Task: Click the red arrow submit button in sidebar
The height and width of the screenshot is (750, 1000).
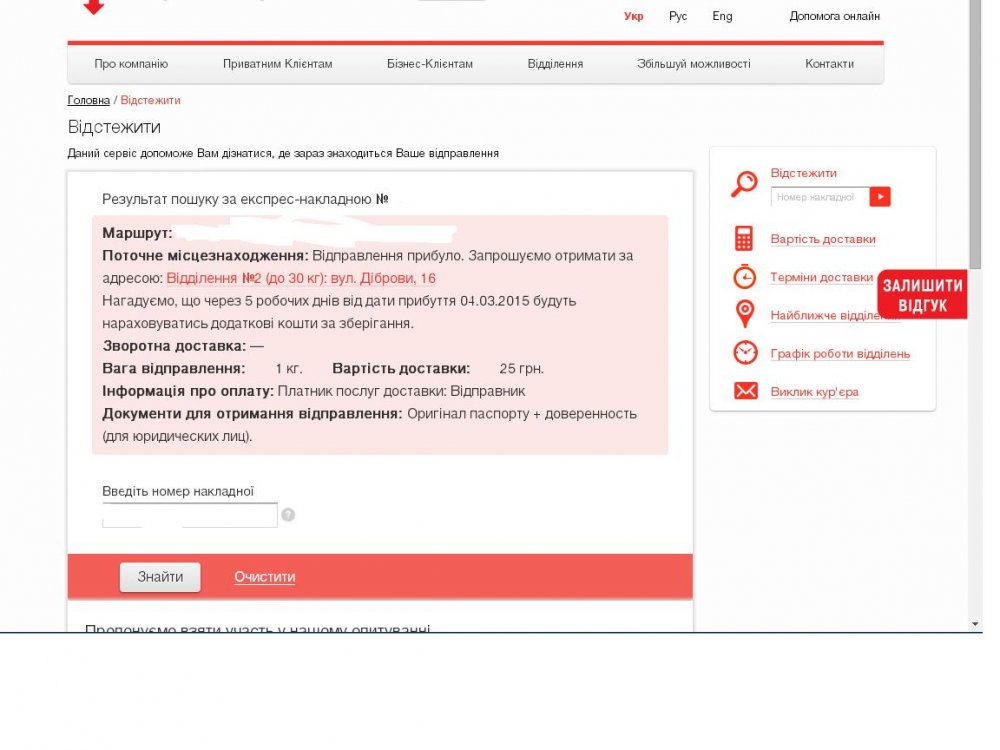Action: pyautogui.click(x=879, y=196)
